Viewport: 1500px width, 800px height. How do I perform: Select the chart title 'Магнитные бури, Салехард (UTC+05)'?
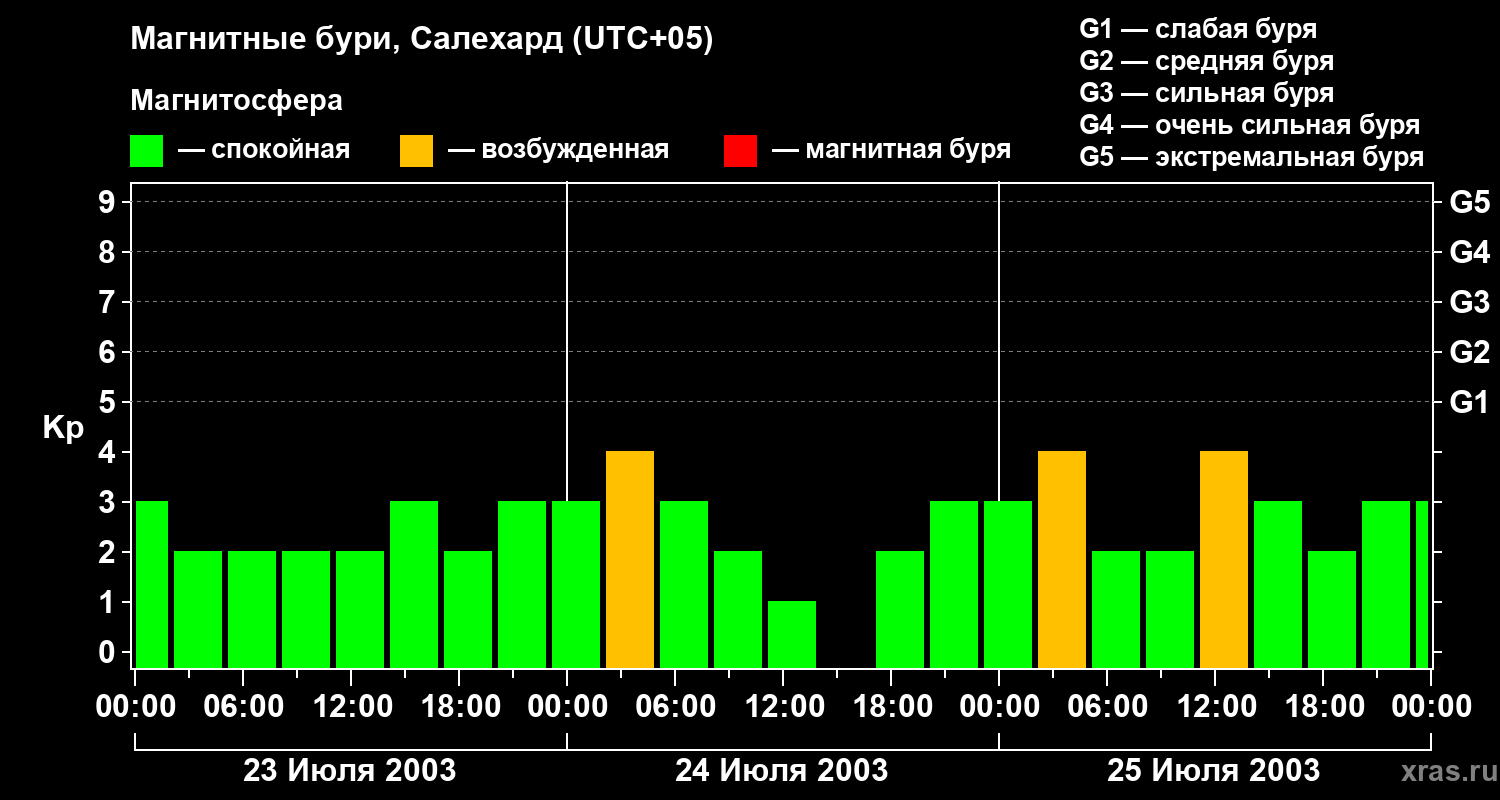click(x=421, y=40)
